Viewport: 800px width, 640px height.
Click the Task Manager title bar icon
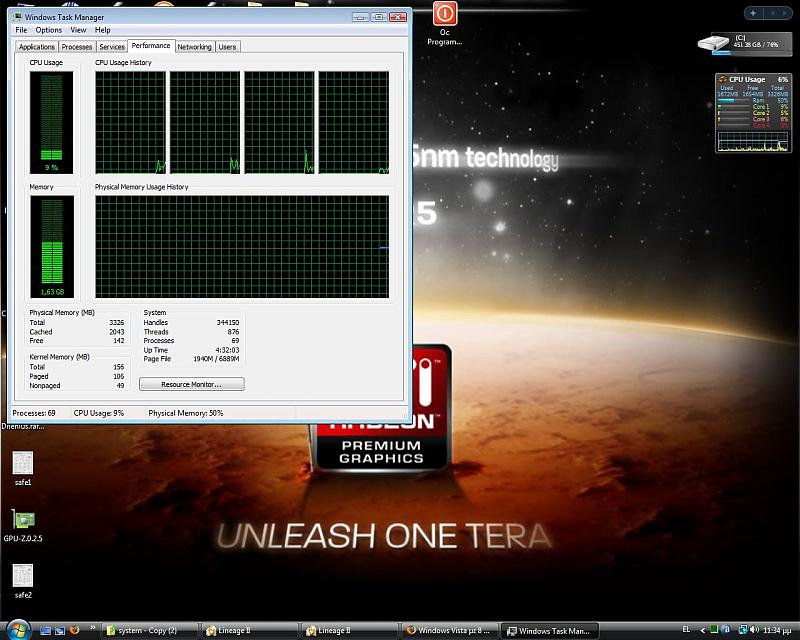[17, 17]
